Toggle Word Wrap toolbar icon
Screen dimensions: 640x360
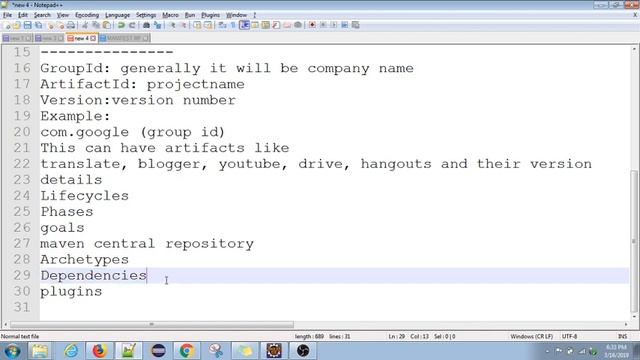[x=222, y=25]
